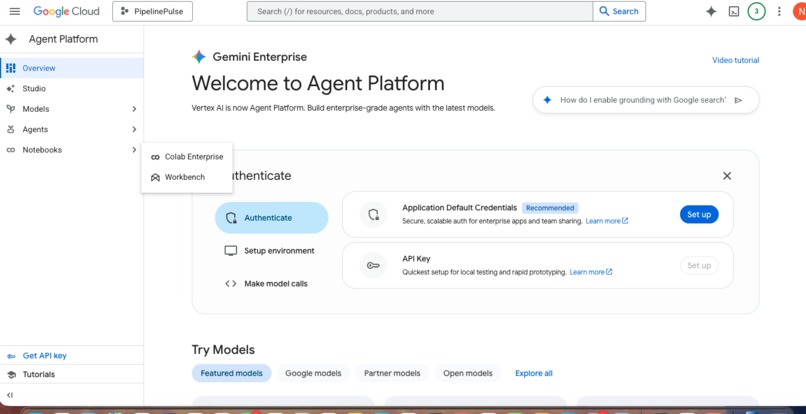The height and width of the screenshot is (414, 806).
Task: Select Notebooks in the sidebar
Action: click(72, 150)
